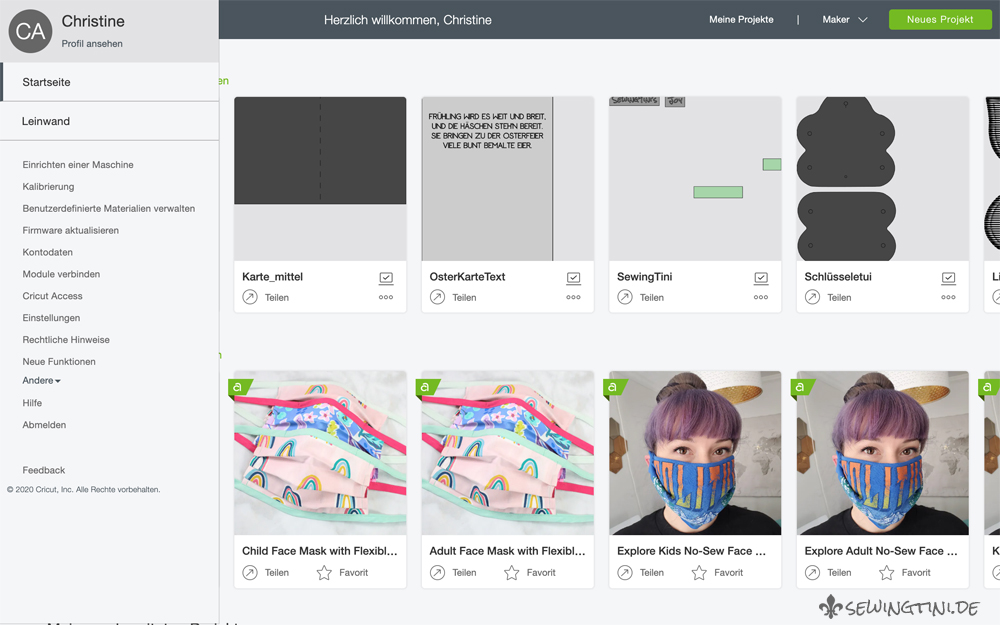Select Module verbinden
The image size is (1000, 625).
point(61,274)
